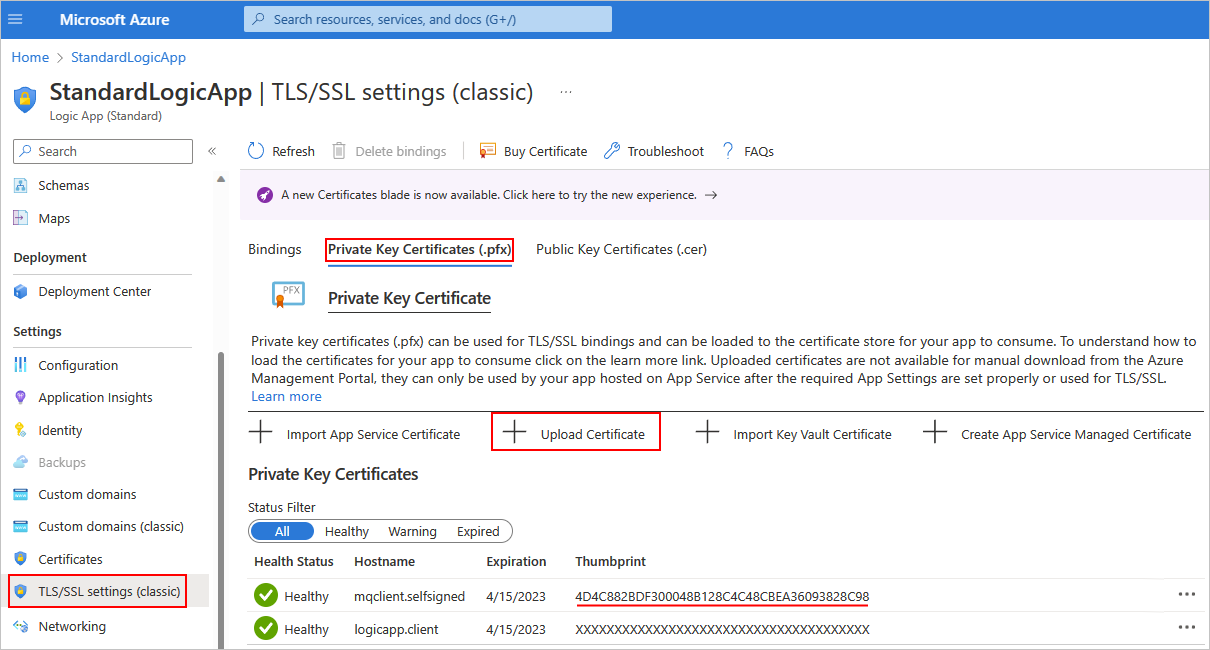Select the All status filter

[x=282, y=531]
